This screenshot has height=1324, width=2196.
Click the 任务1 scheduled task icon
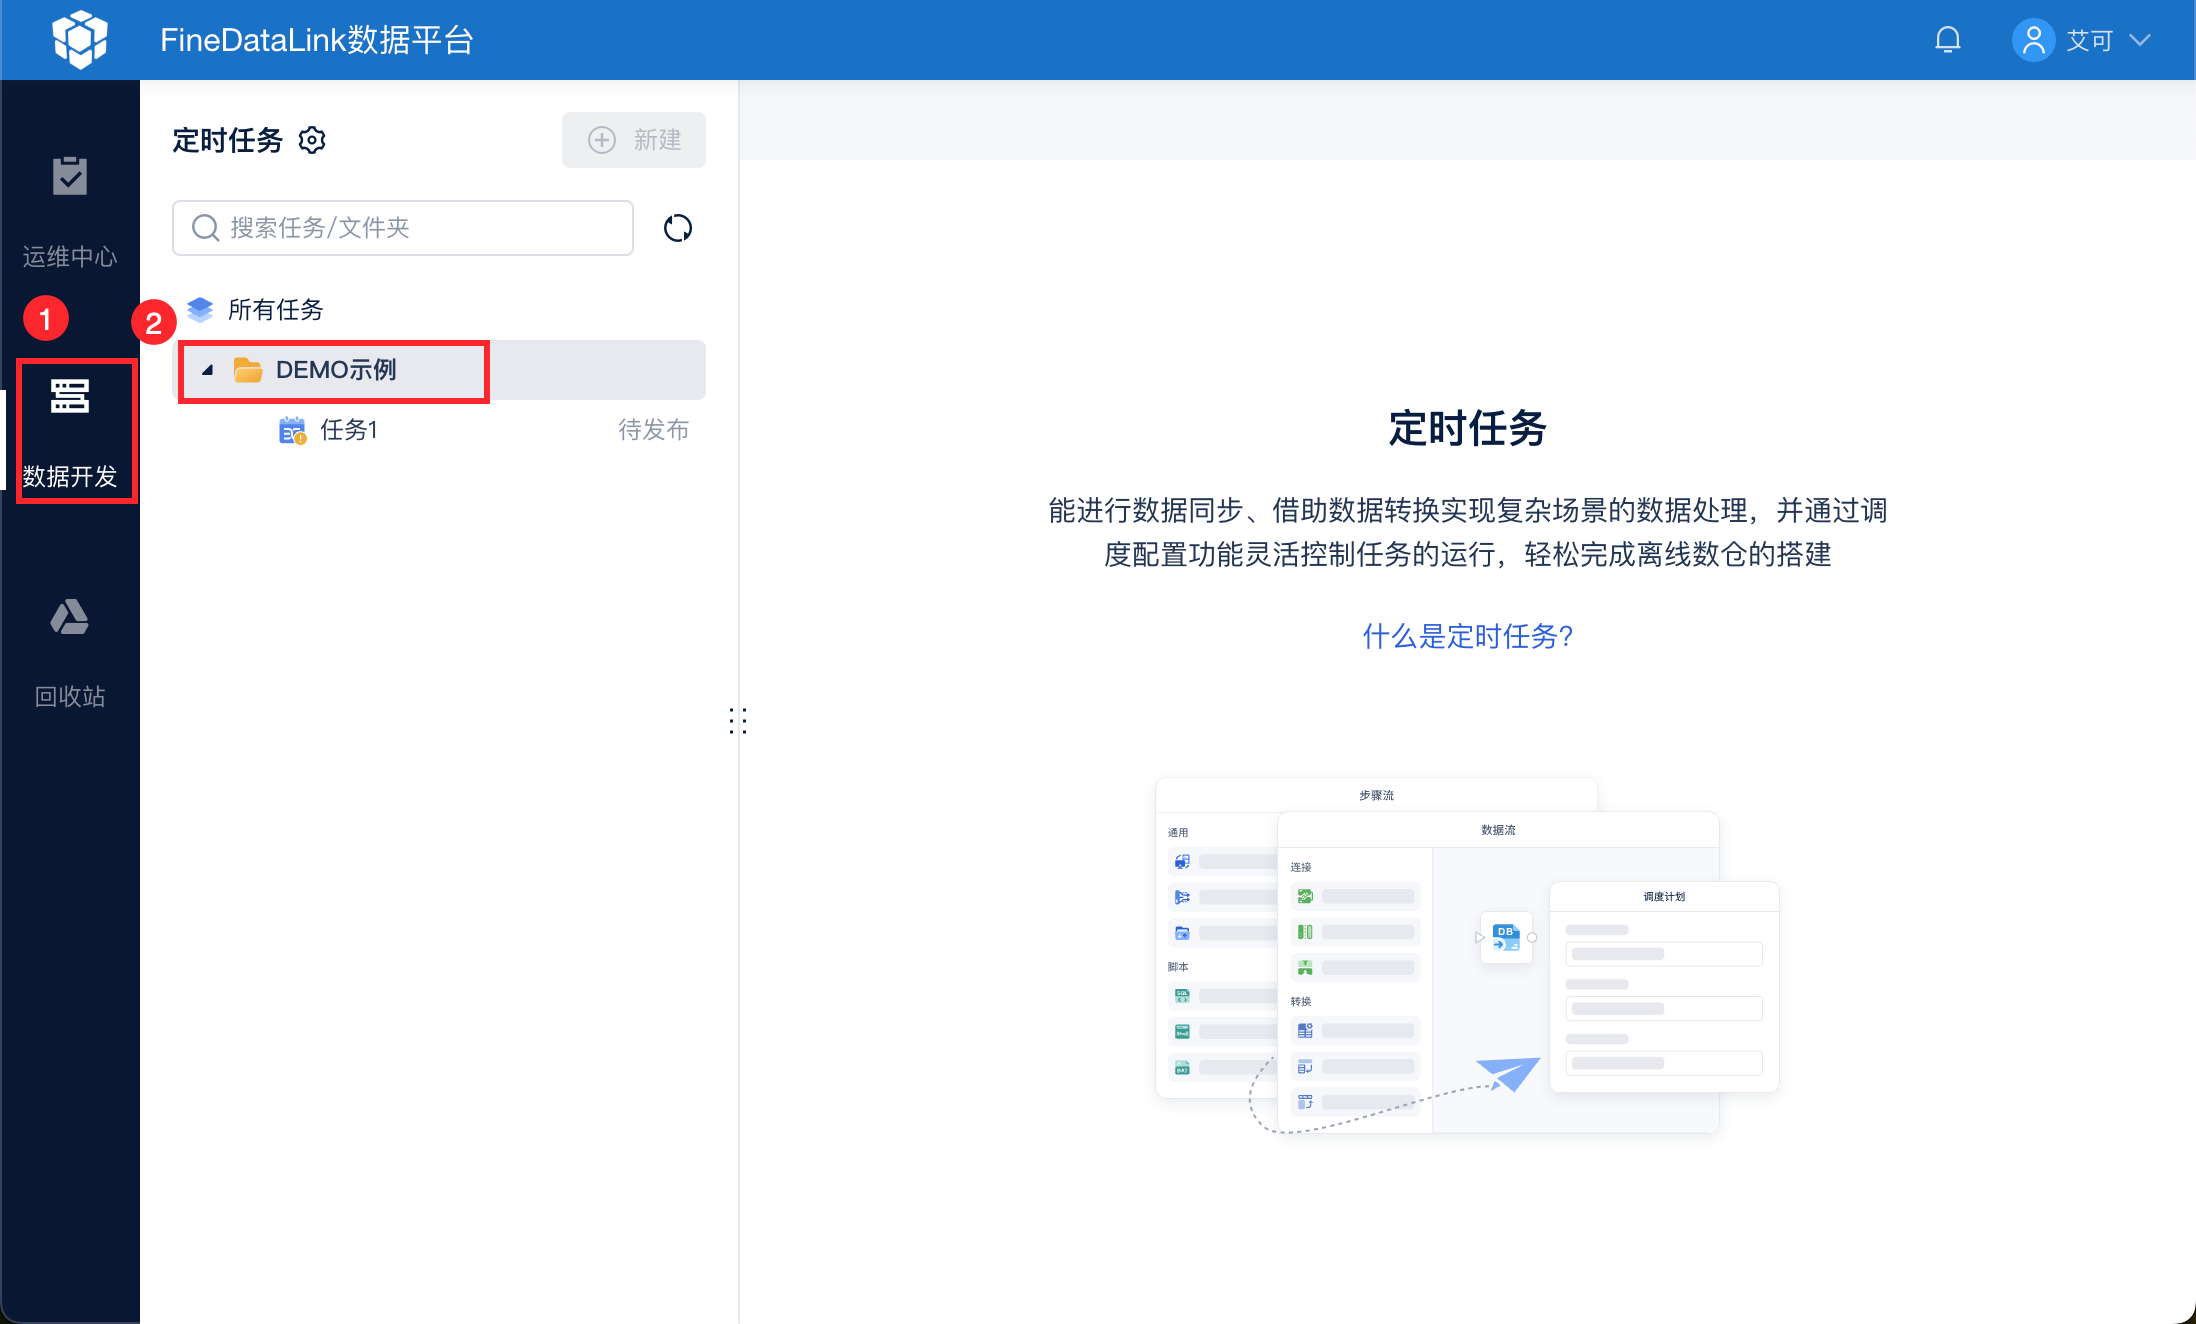click(292, 430)
